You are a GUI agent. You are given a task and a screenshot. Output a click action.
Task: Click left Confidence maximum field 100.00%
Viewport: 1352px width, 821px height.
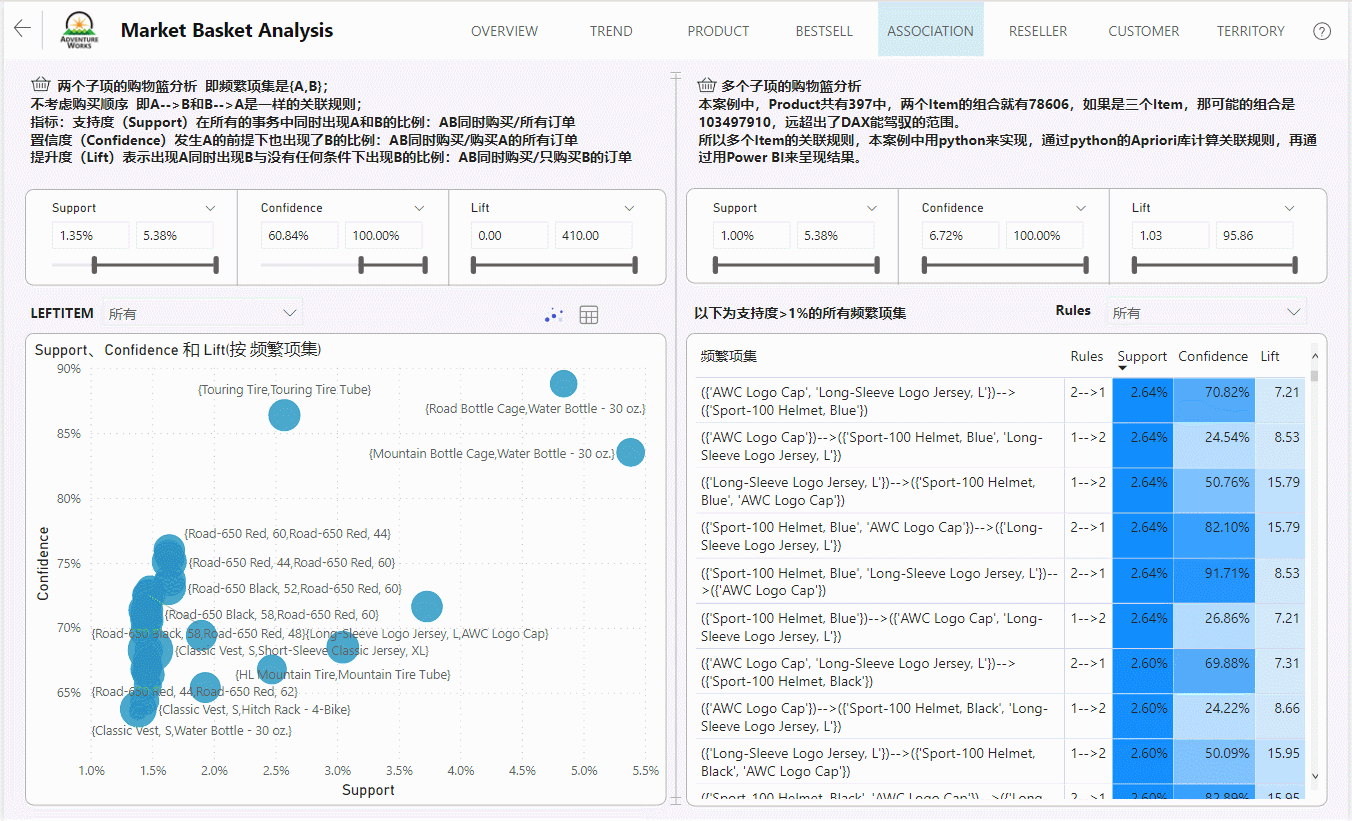click(384, 236)
